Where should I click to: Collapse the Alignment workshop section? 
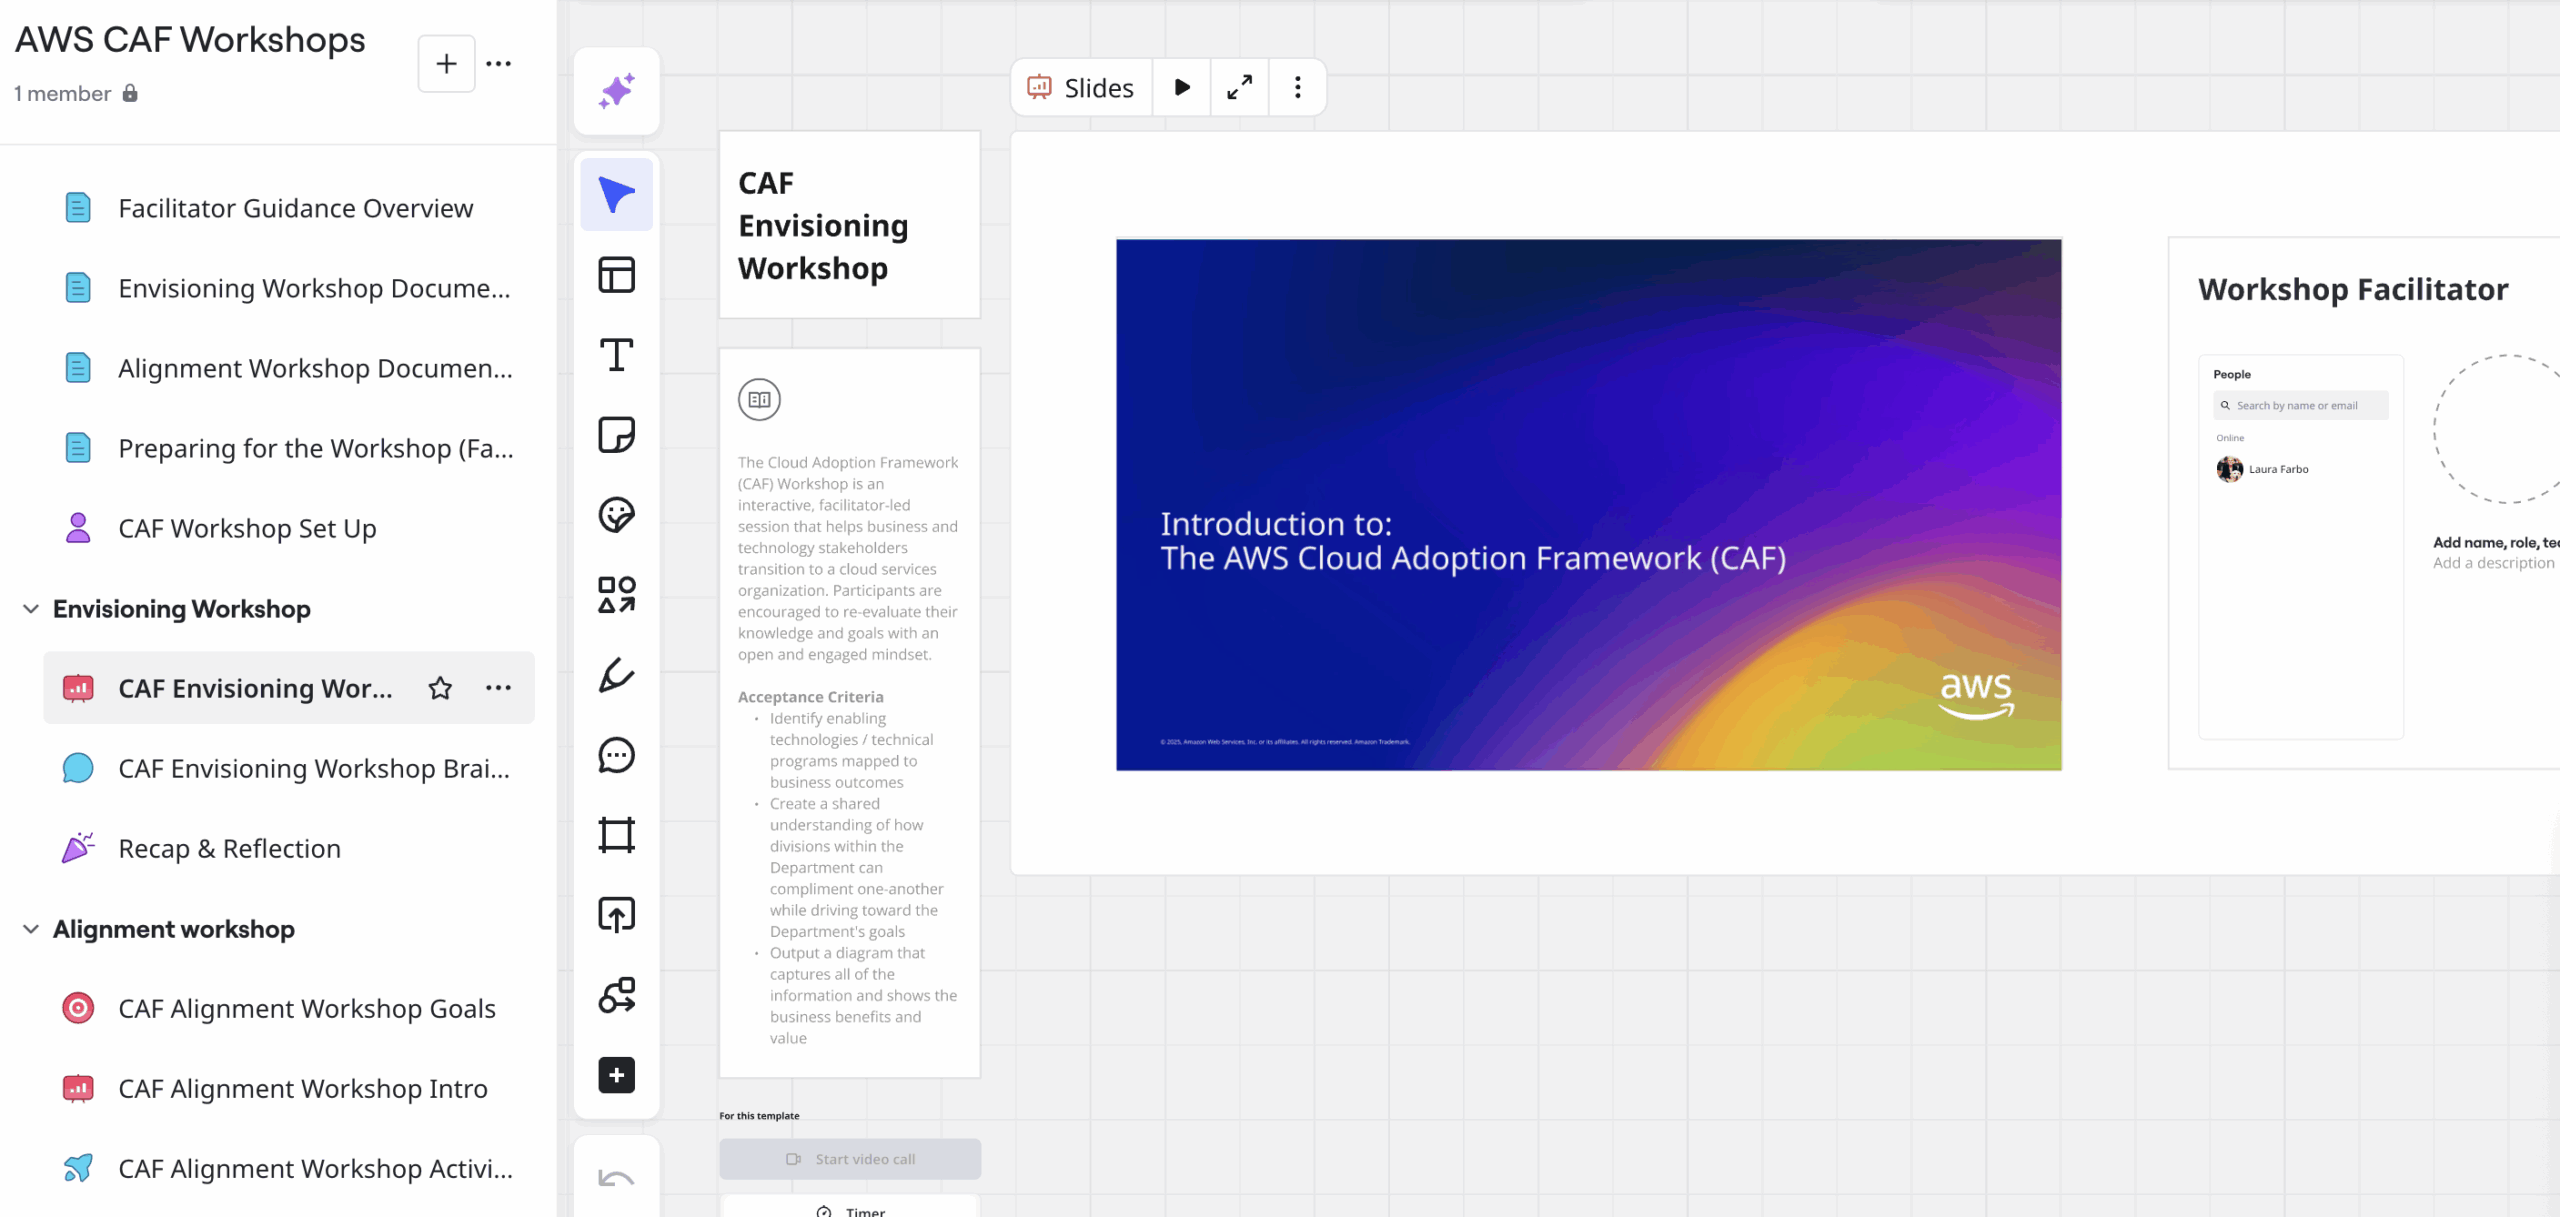click(31, 929)
